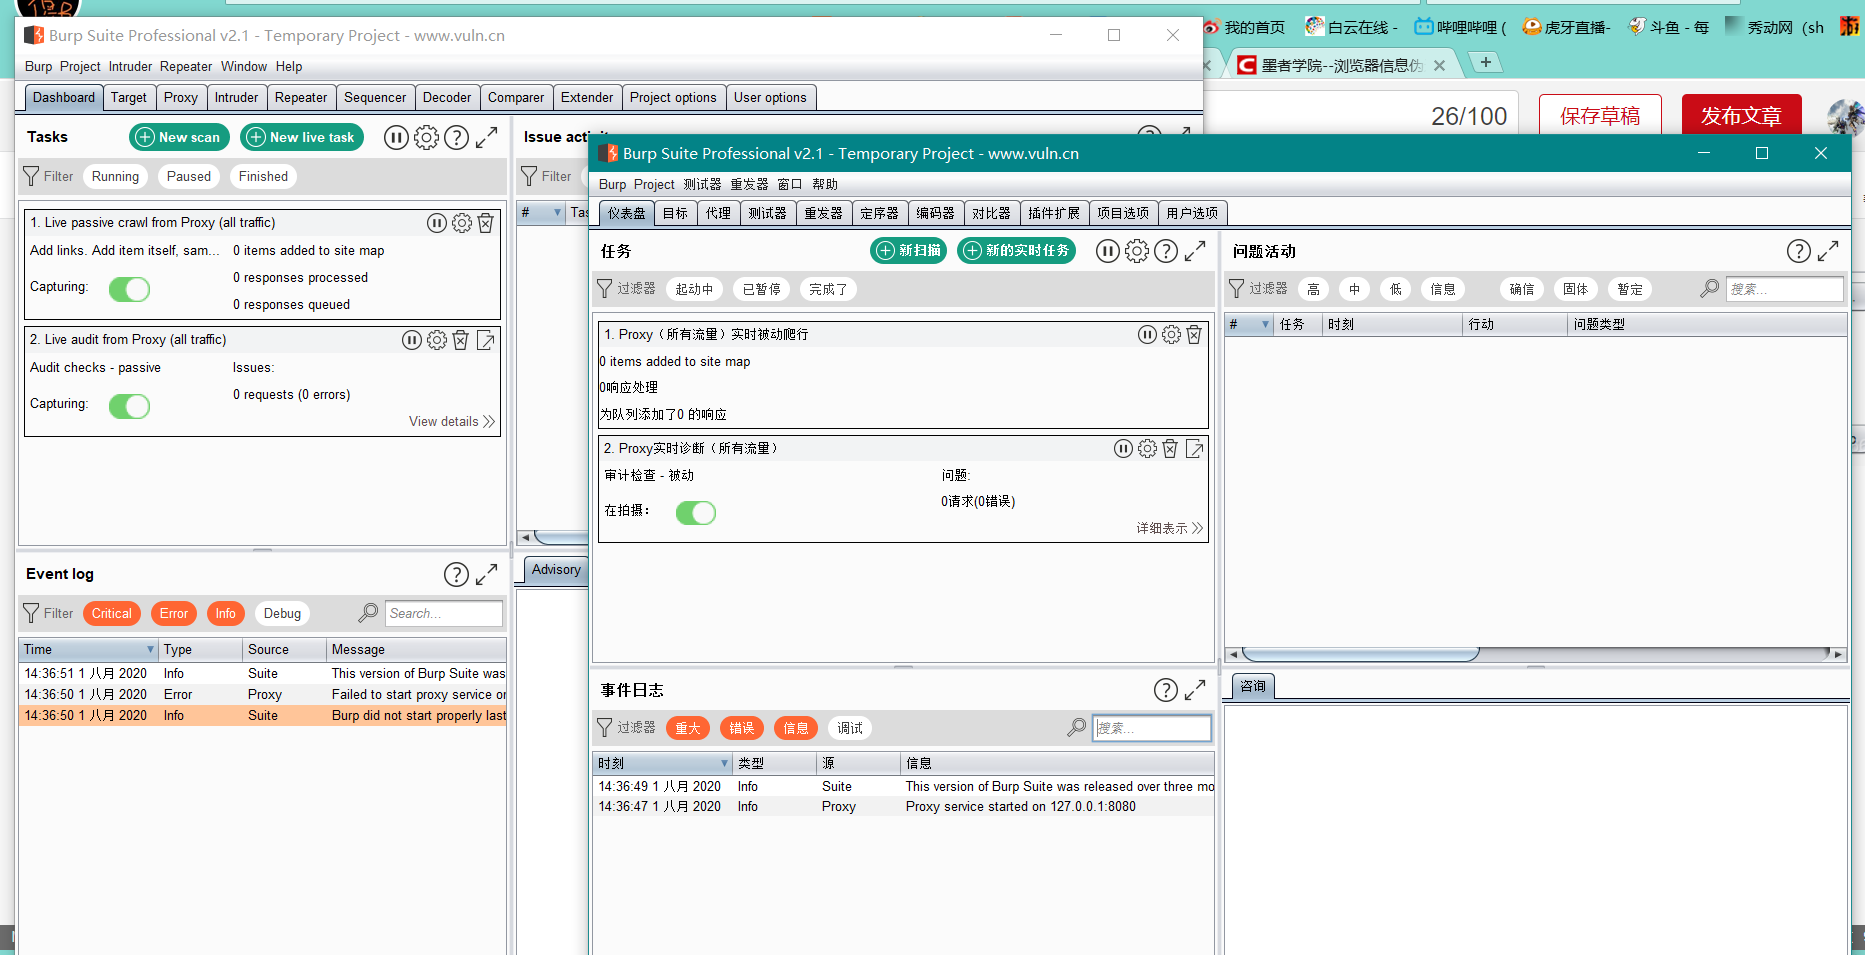Open 帮助 menu in Chinese Burp window
Image resolution: width=1865 pixels, height=955 pixels.
[x=825, y=185]
